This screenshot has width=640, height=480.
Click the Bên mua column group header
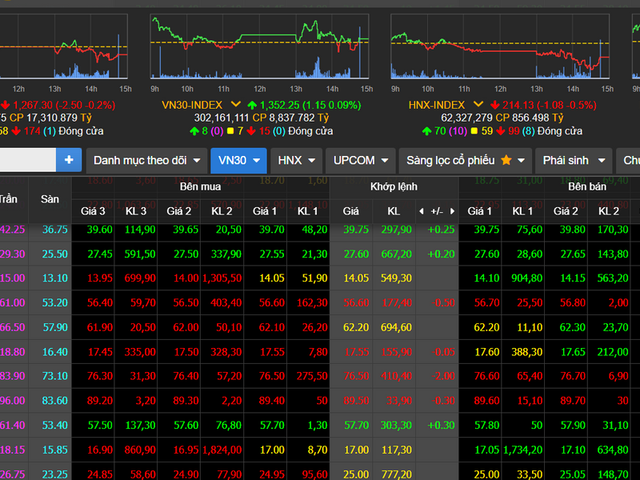coord(201,187)
